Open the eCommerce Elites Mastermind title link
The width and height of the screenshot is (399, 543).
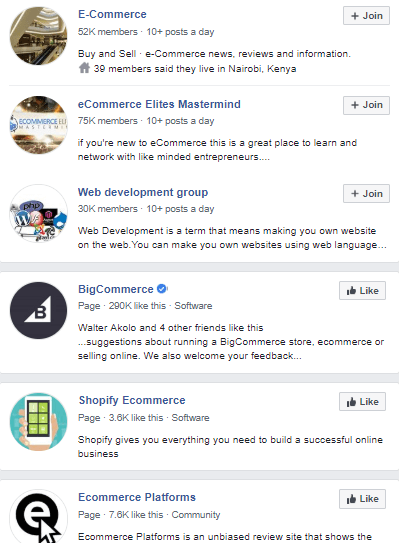(159, 104)
